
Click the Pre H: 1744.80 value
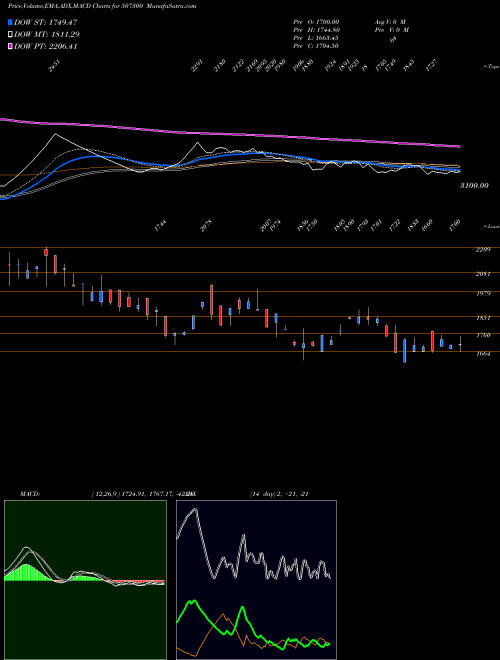[316, 30]
